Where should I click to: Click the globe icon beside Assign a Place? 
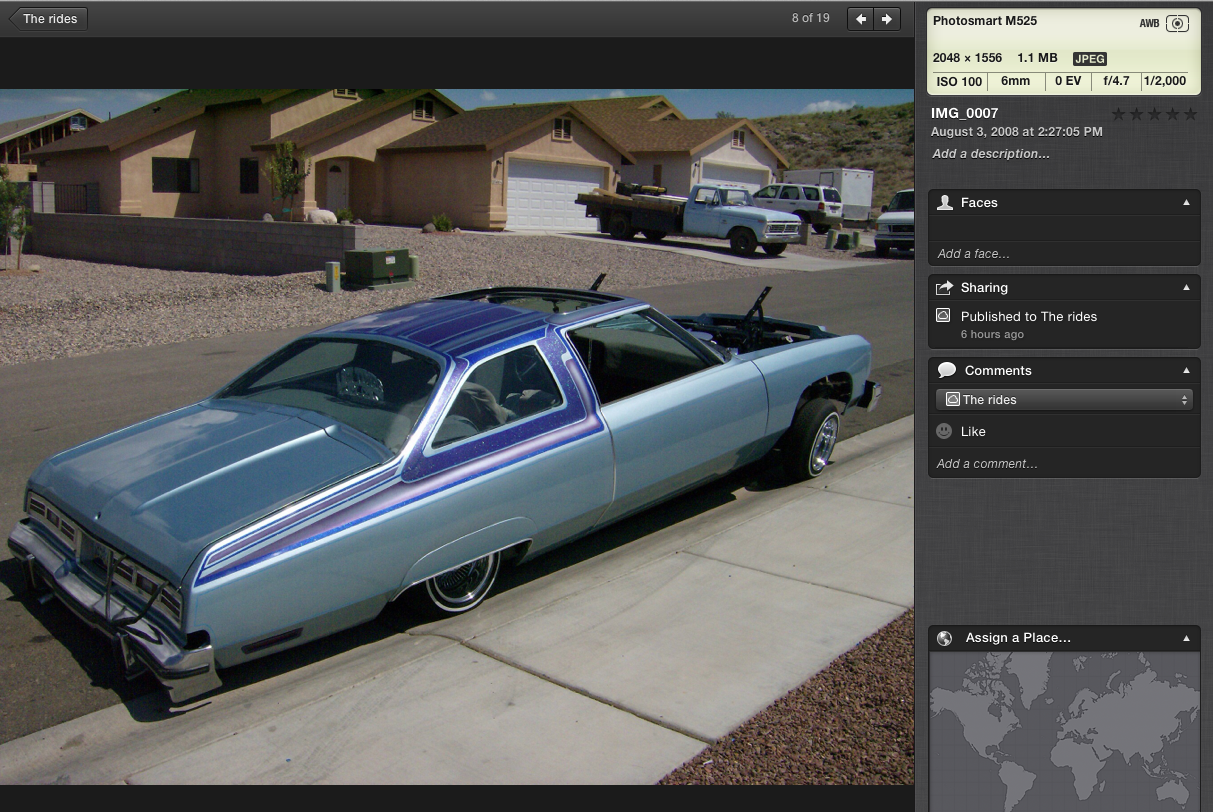tap(945, 638)
